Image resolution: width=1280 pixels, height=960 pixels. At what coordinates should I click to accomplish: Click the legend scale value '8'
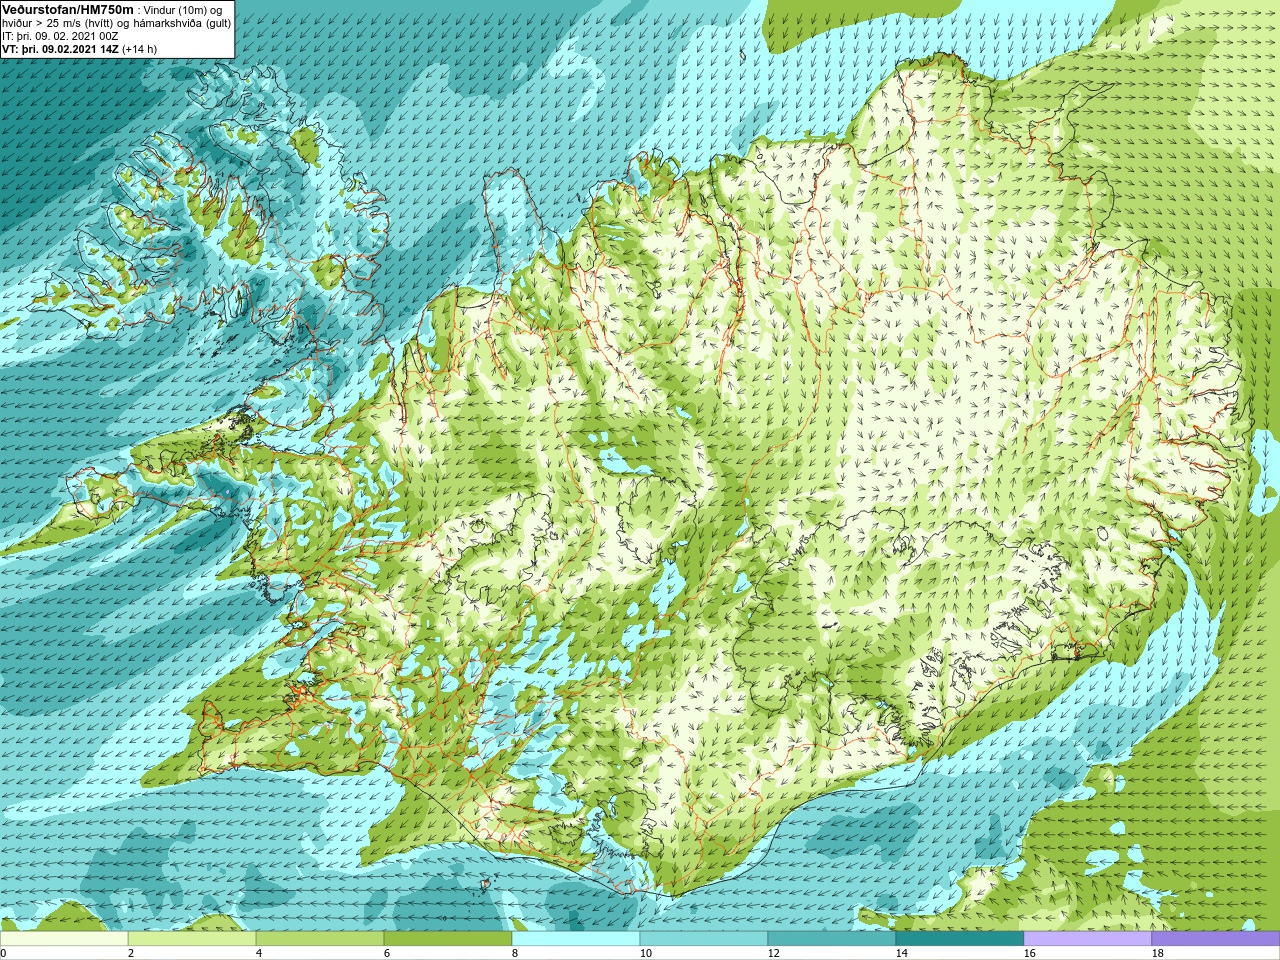point(515,953)
